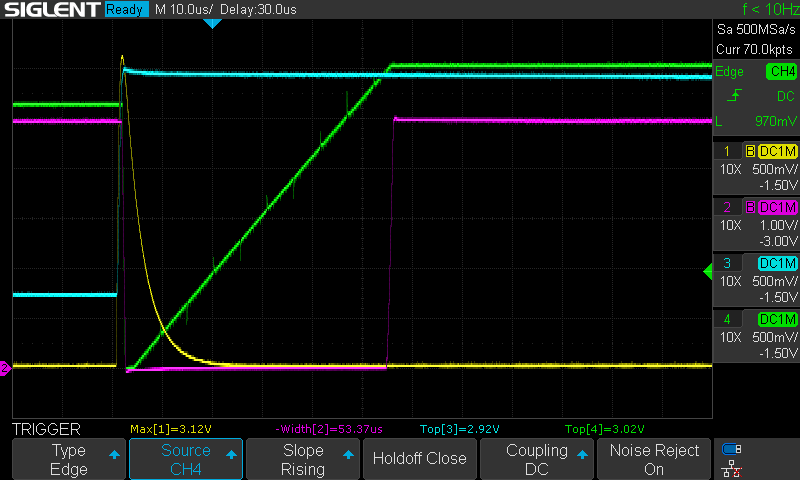Click the green trigger level arrow

pyautogui.click(x=707, y=270)
